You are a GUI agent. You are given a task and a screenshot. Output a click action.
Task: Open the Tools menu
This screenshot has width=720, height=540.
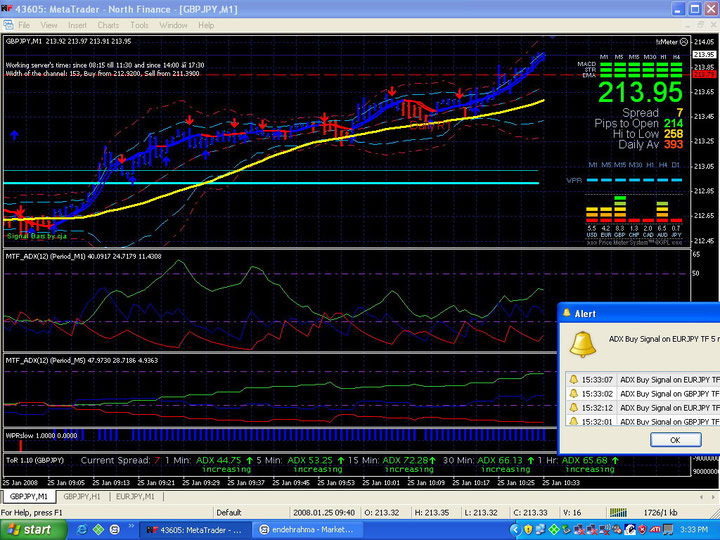[139, 25]
